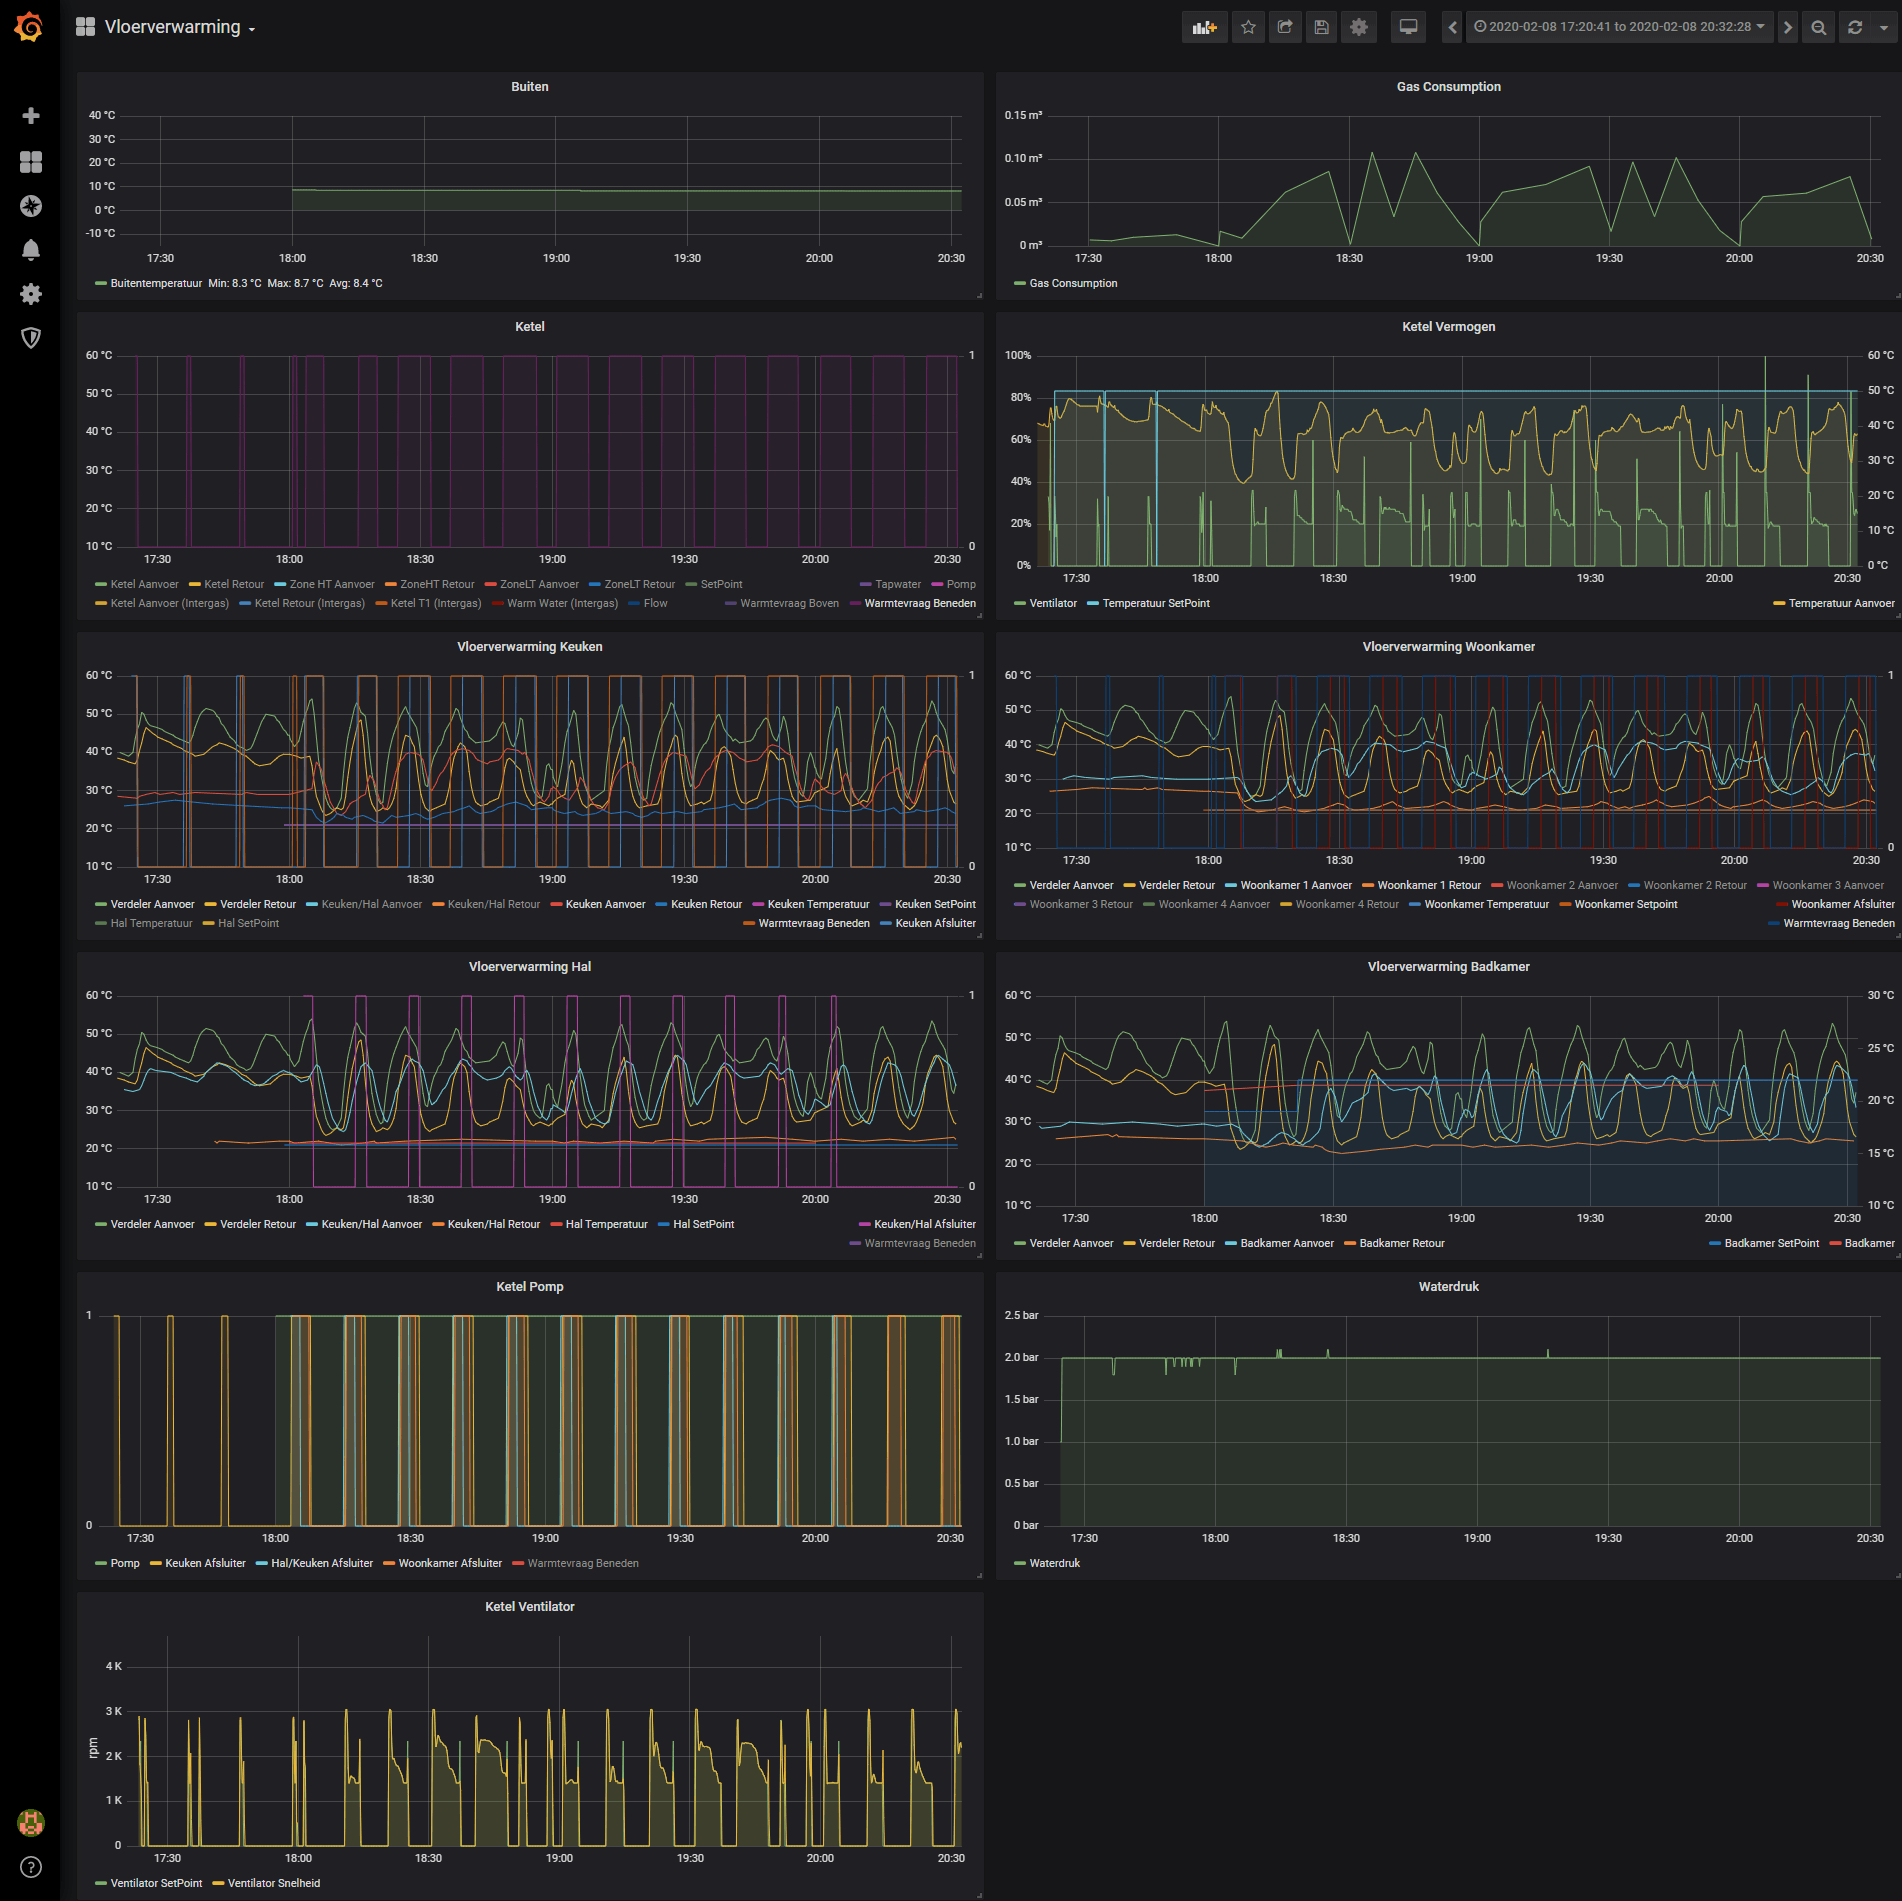This screenshot has width=1902, height=1901.
Task: Star this dashboard as favorite
Action: [1248, 28]
